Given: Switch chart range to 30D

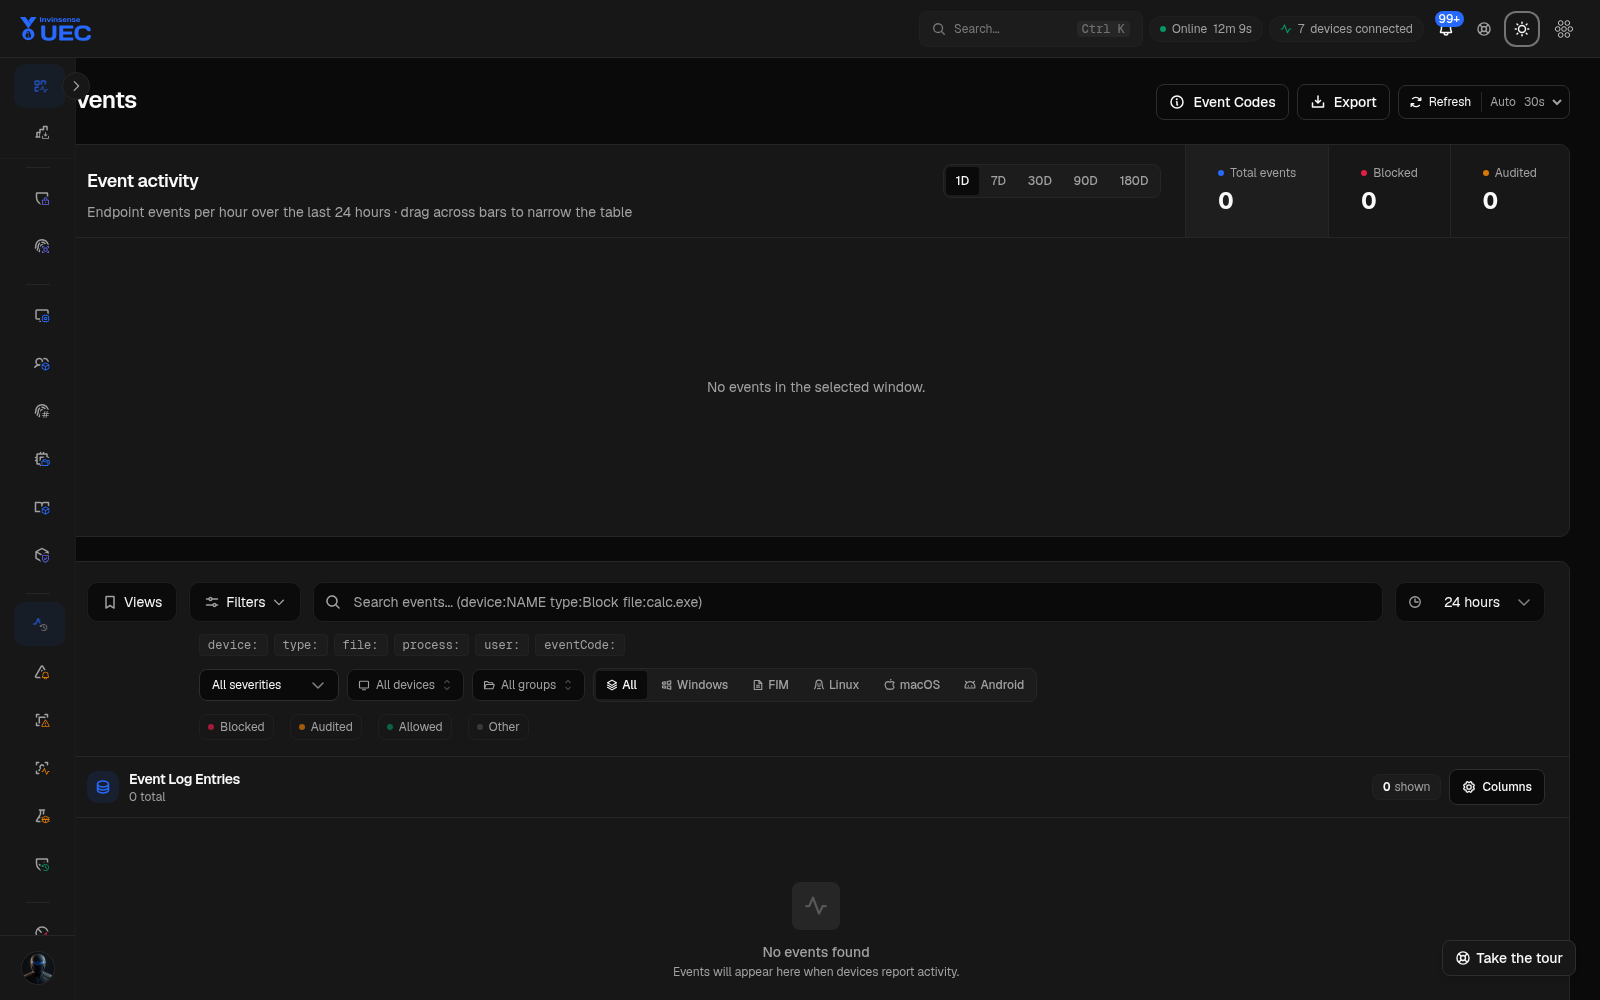Looking at the screenshot, I should point(1040,181).
